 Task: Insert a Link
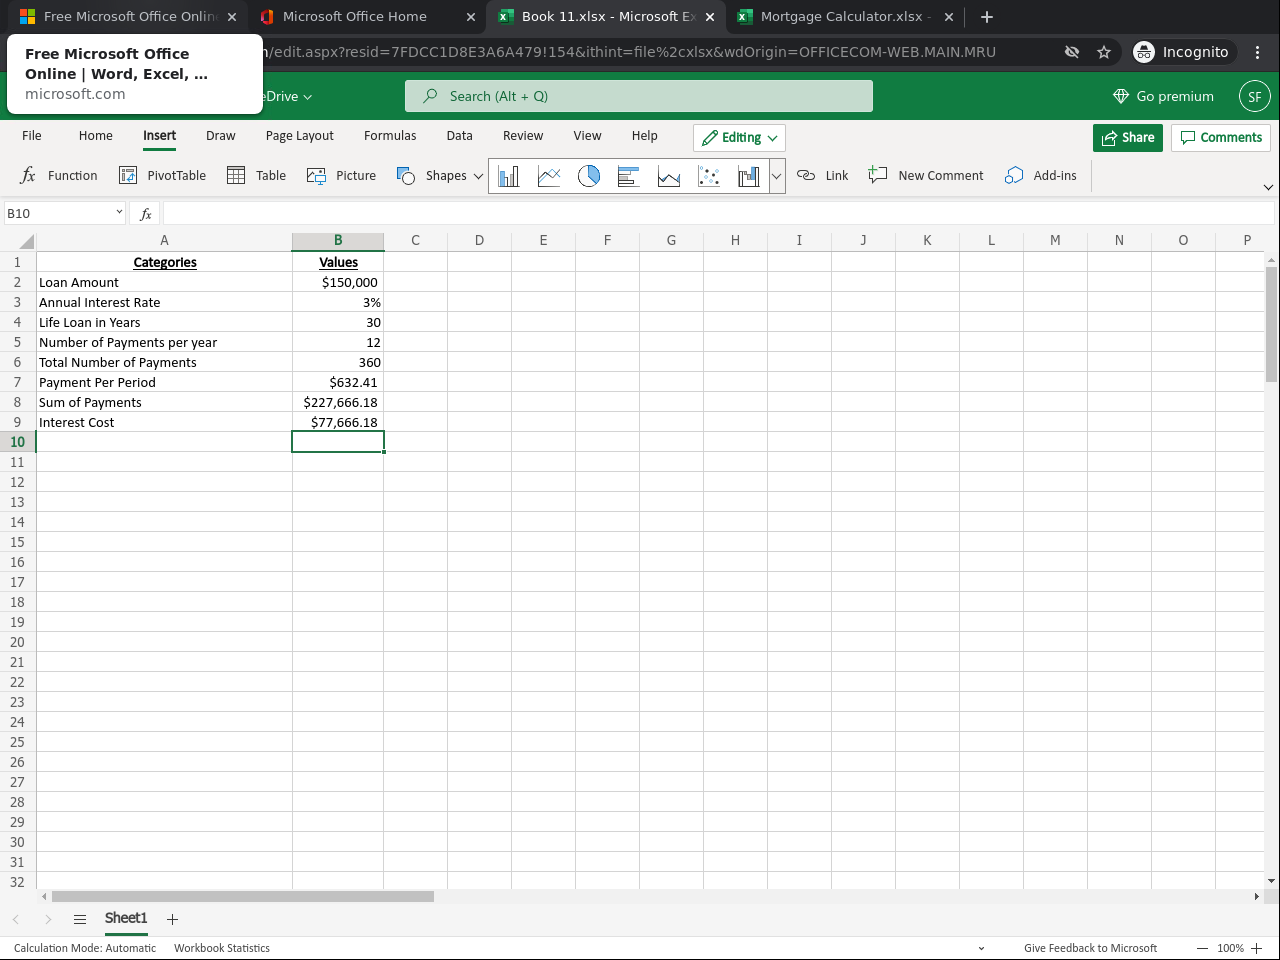[x=822, y=176]
